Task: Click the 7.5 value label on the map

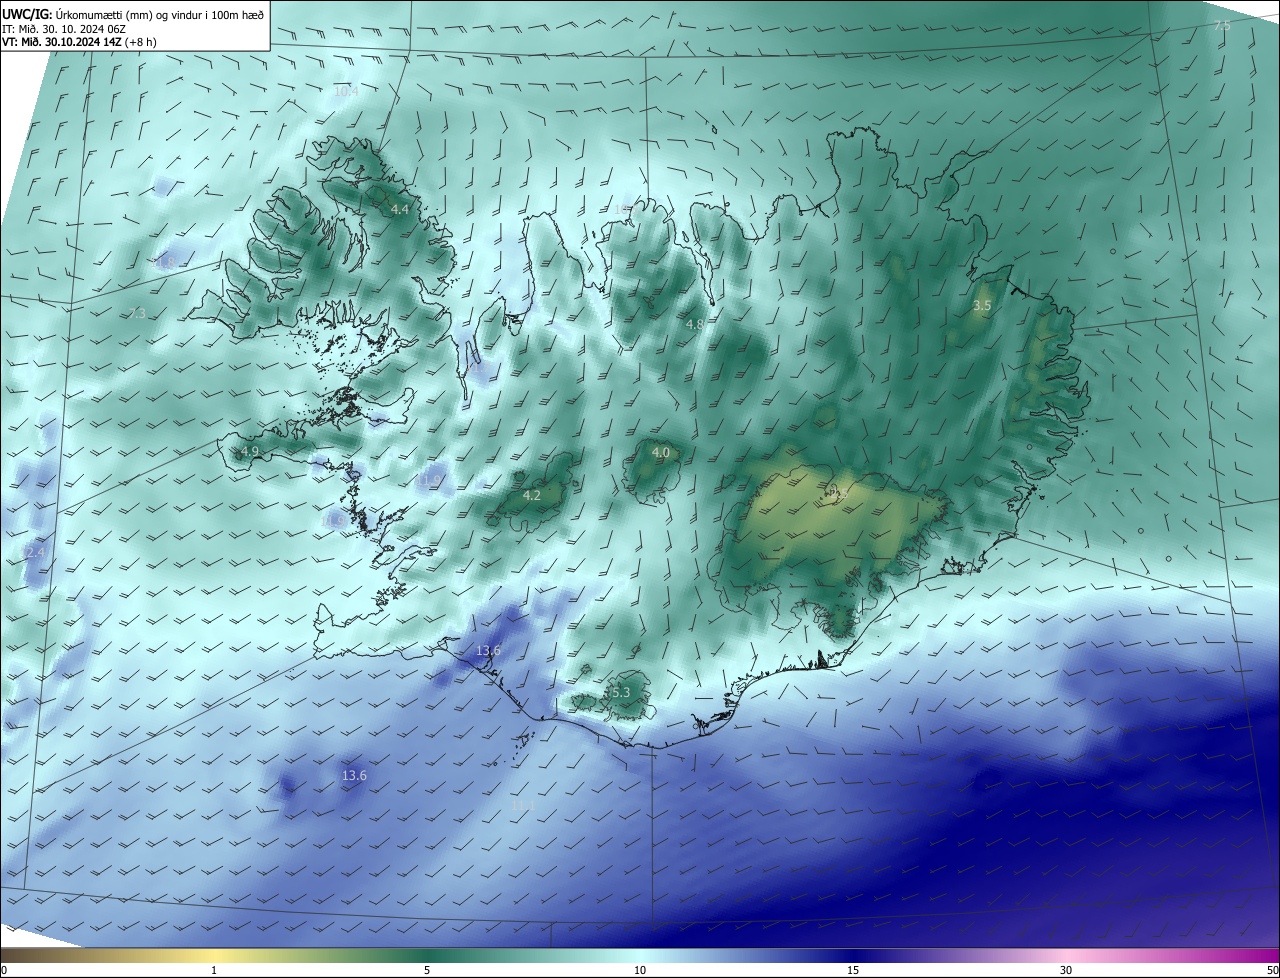Action: click(1222, 25)
